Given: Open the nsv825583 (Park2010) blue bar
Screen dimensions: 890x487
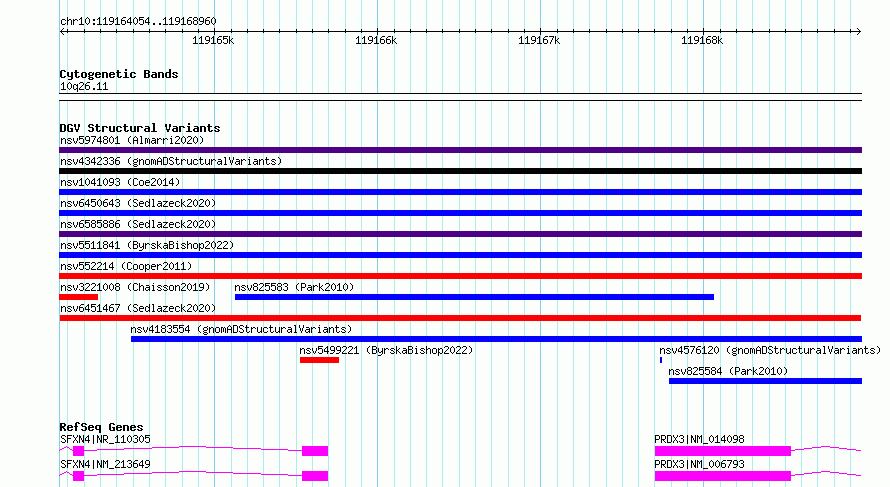Looking at the screenshot, I should pyautogui.click(x=474, y=297).
